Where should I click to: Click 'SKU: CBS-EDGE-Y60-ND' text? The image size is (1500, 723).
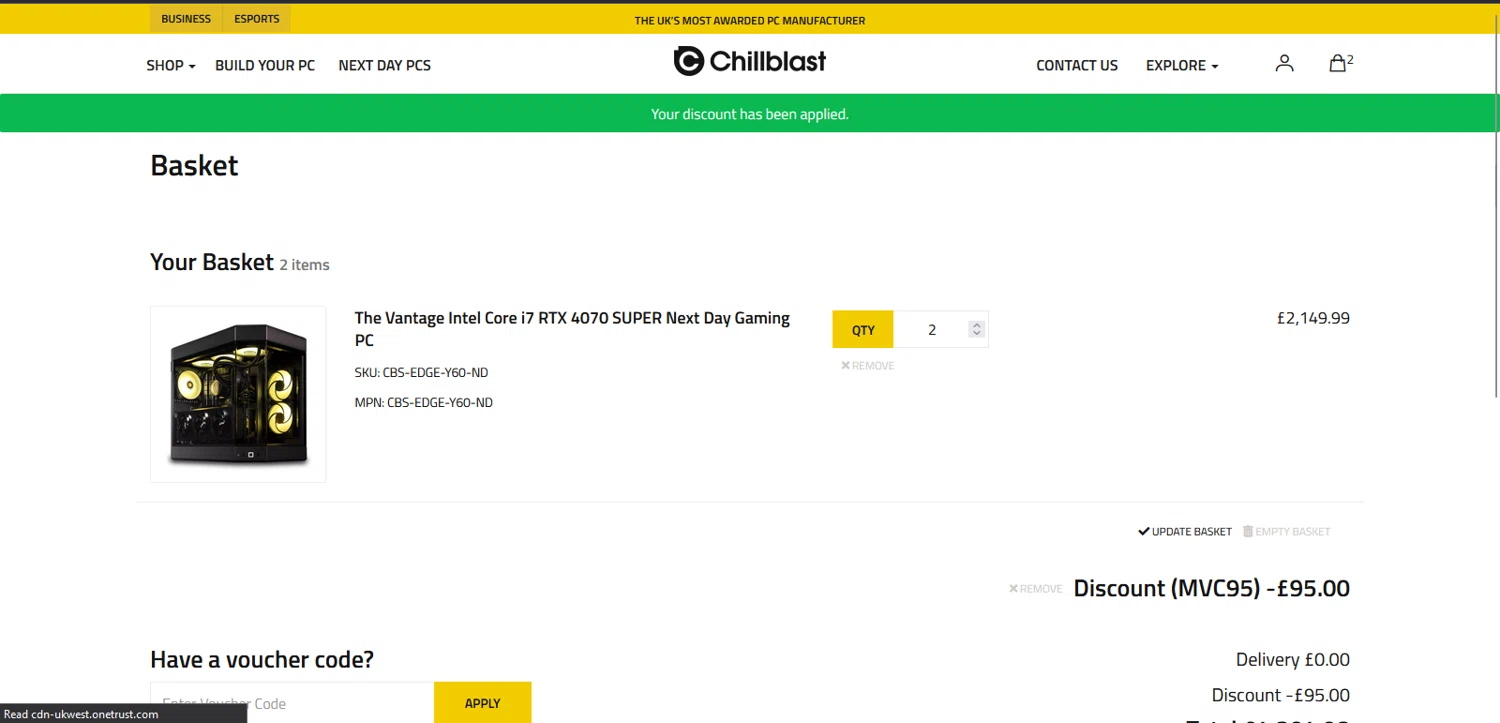coord(422,373)
